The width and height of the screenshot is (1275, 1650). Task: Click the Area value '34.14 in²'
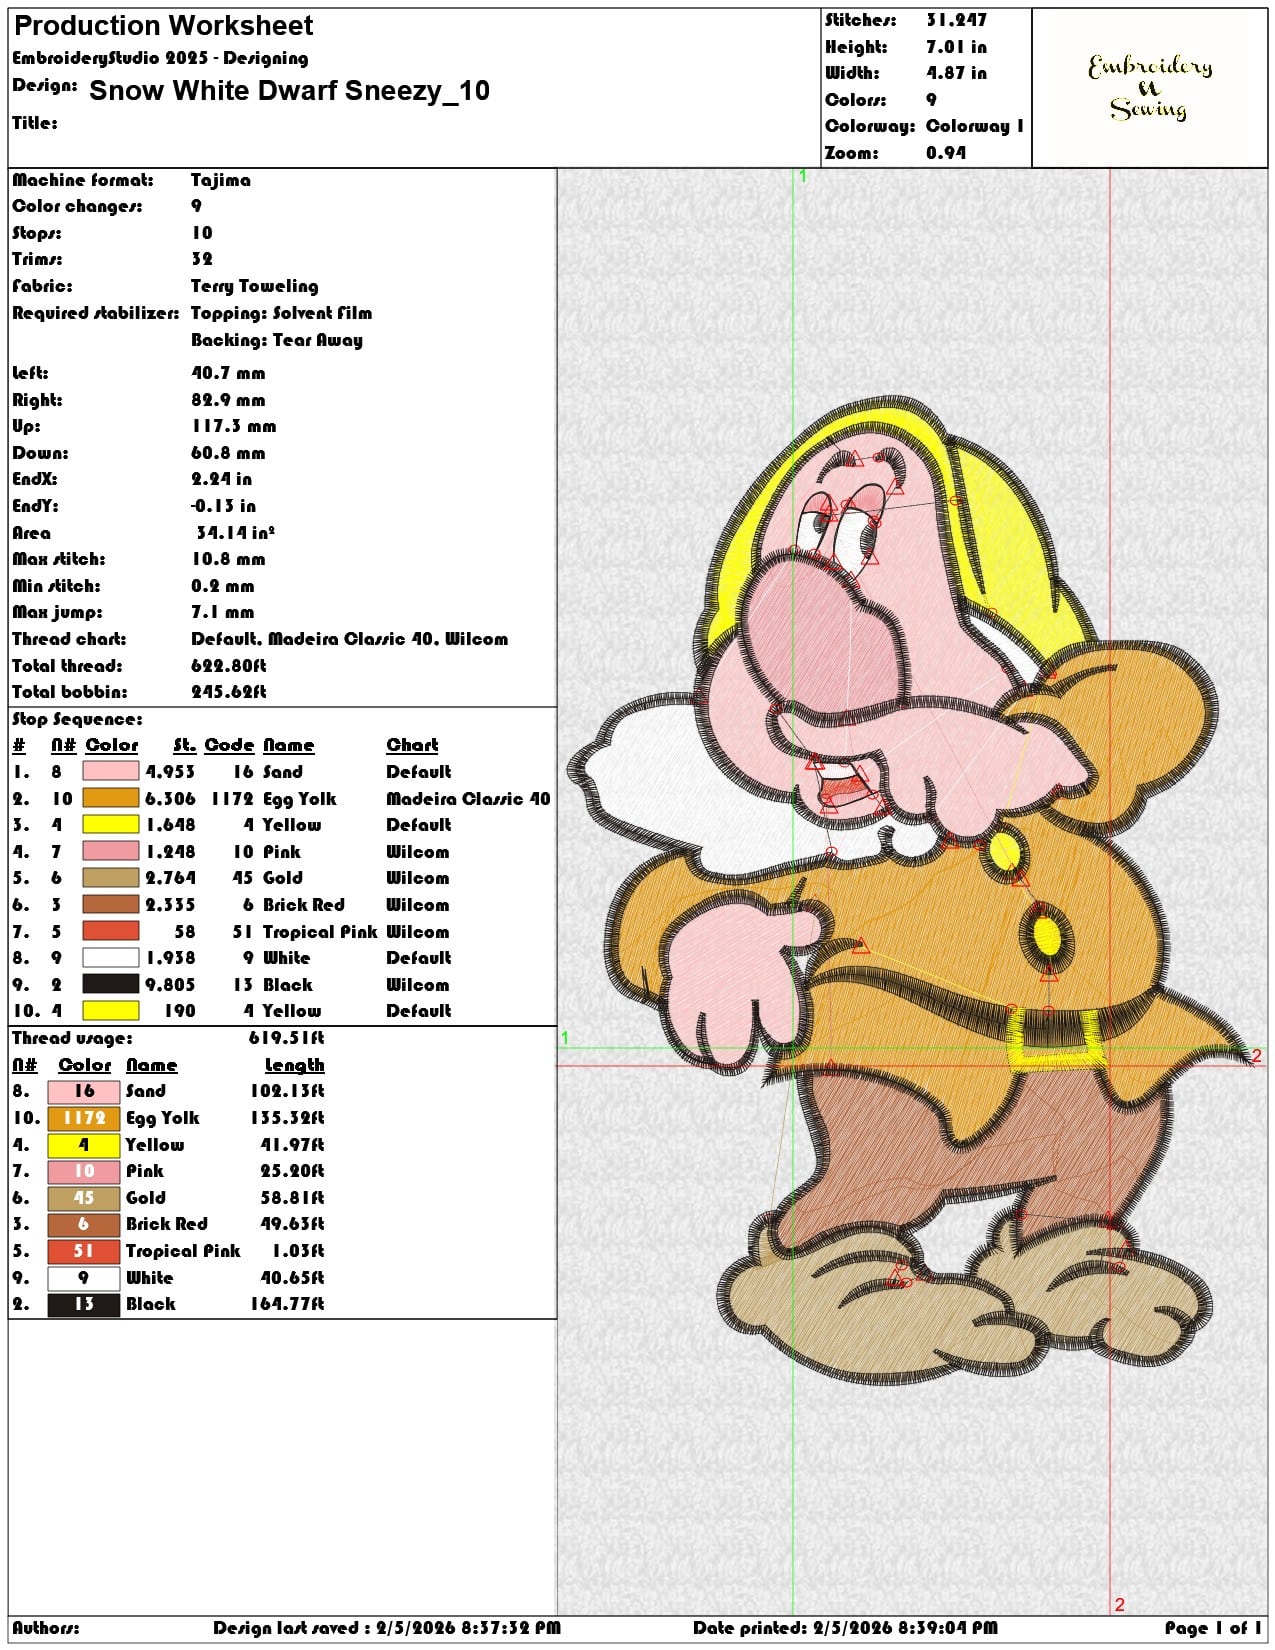[x=235, y=533]
